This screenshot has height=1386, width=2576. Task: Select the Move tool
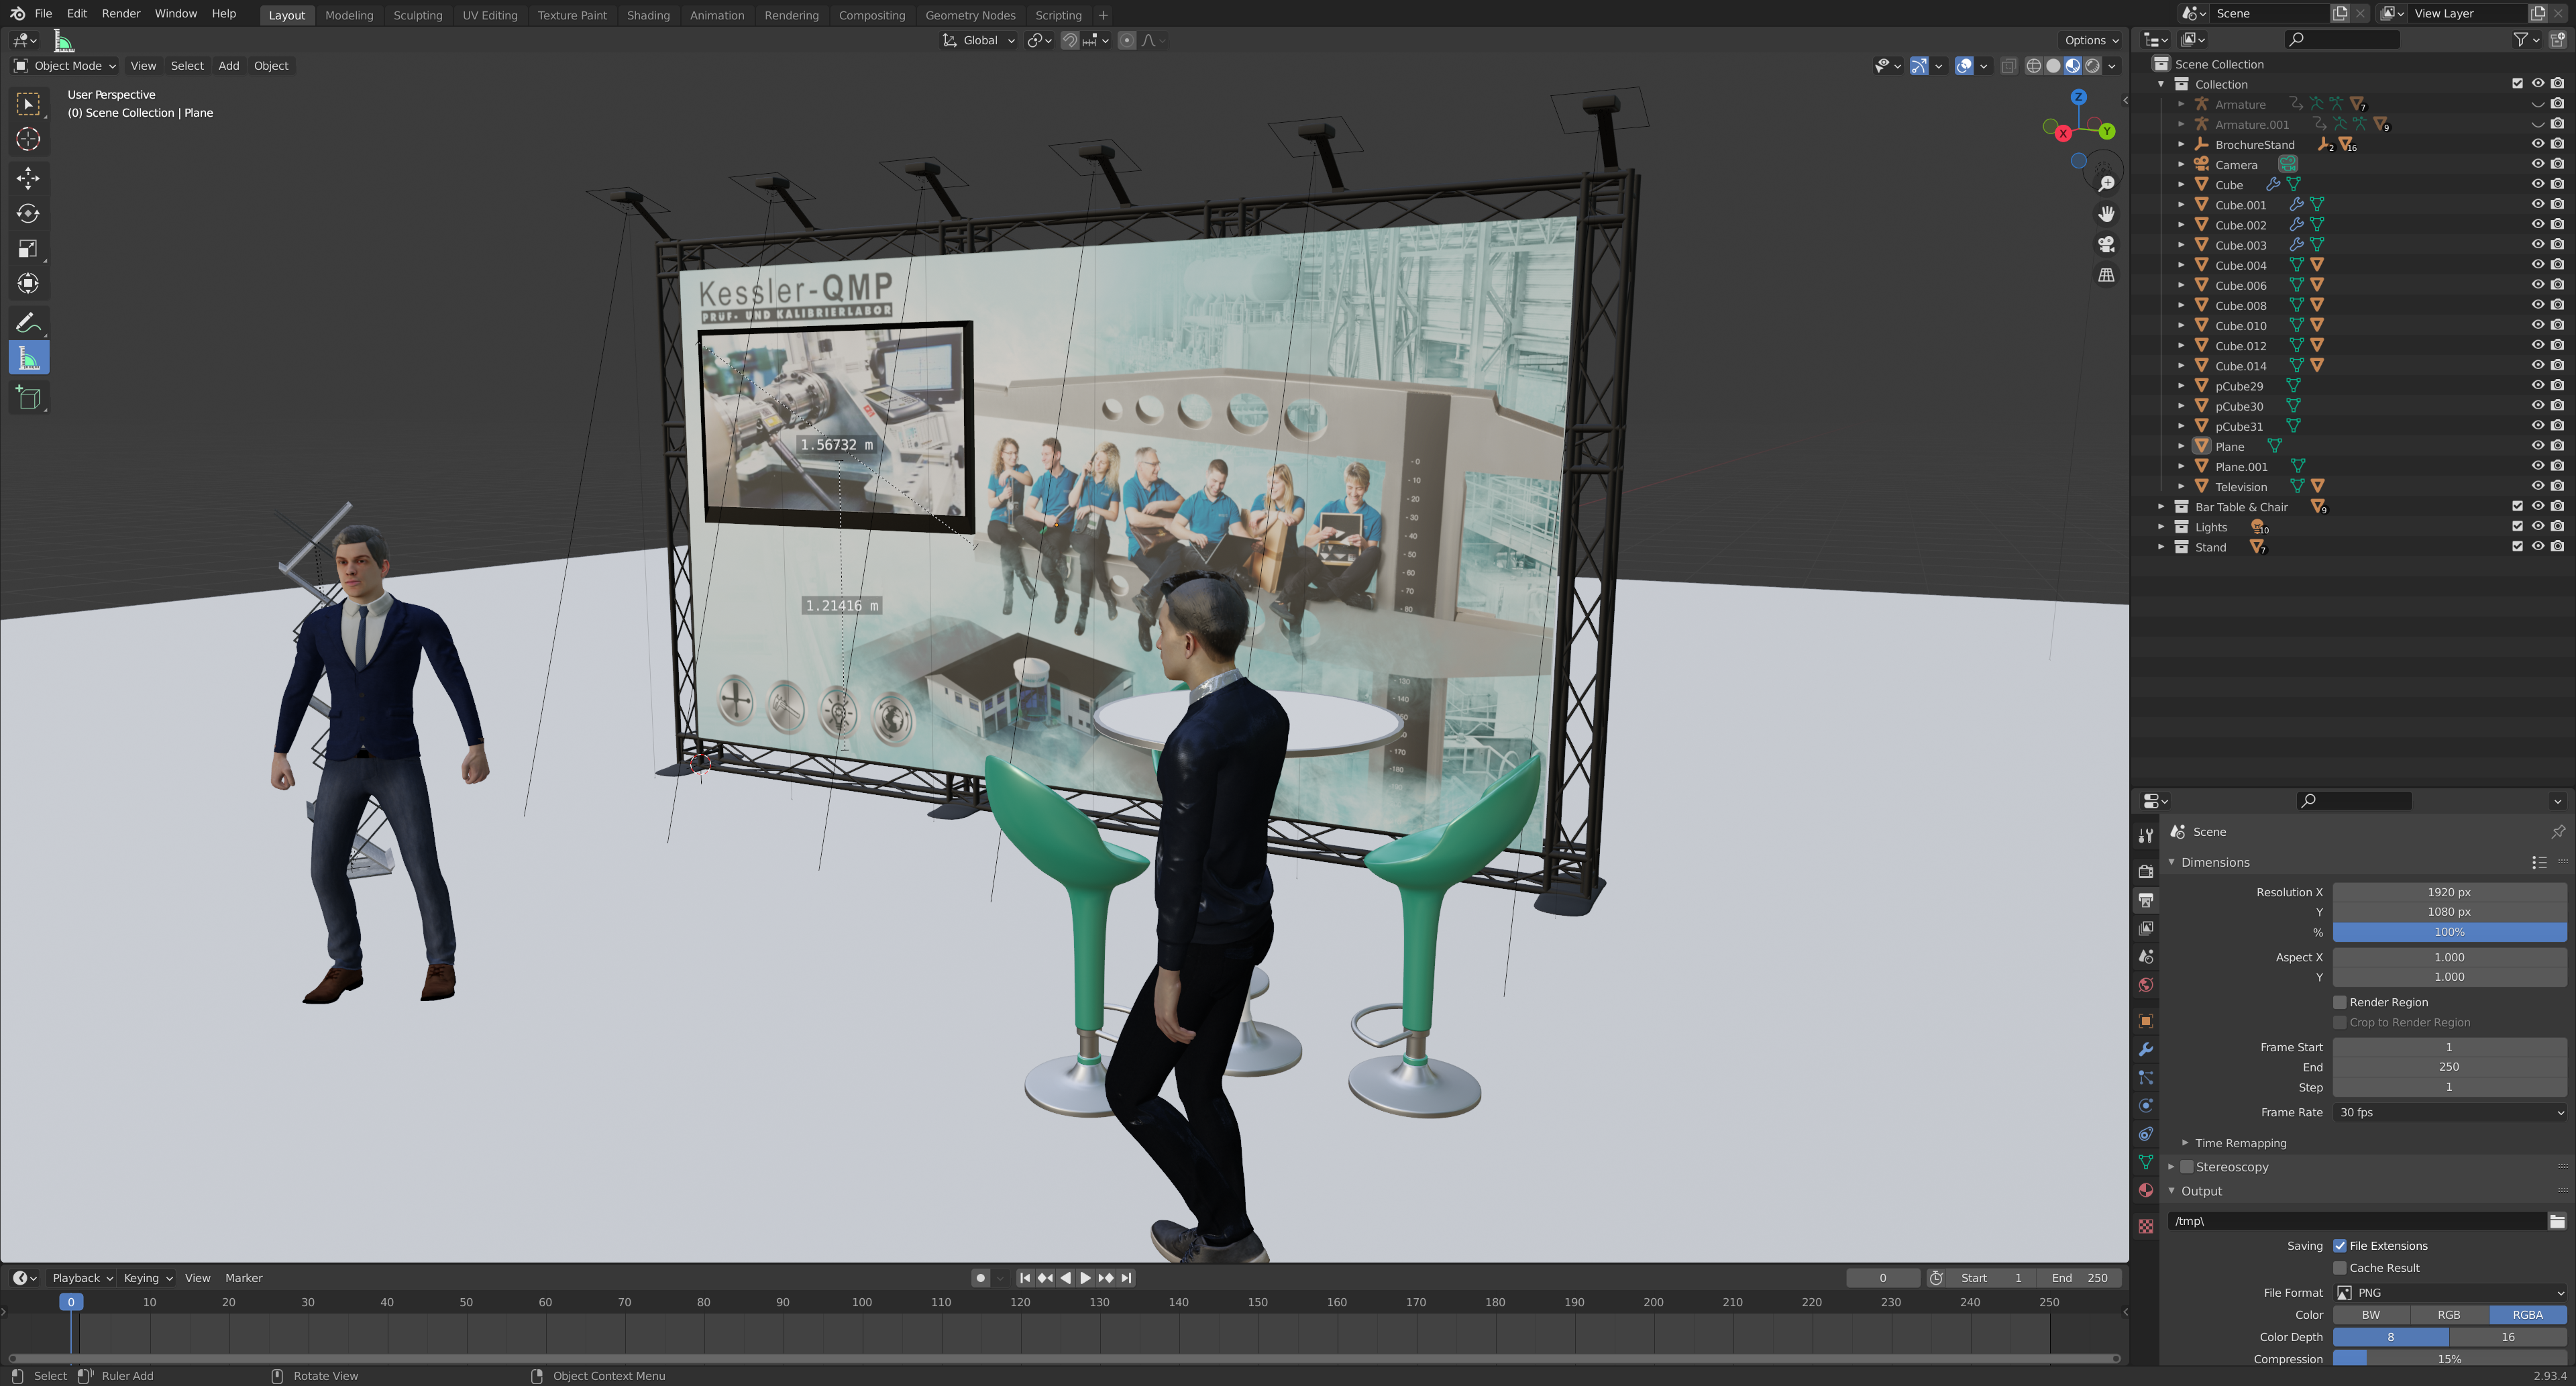(x=28, y=178)
